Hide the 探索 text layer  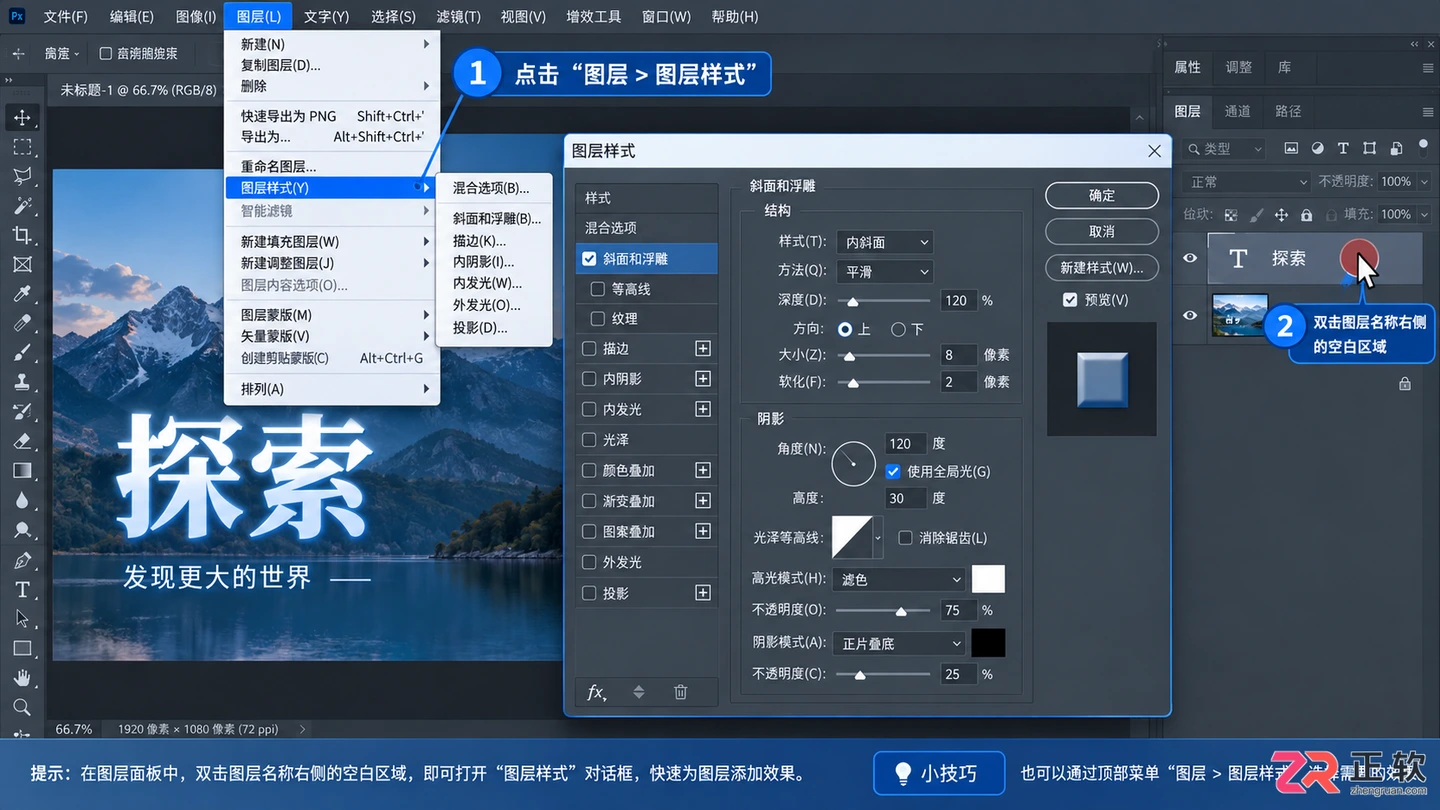pos(1190,258)
